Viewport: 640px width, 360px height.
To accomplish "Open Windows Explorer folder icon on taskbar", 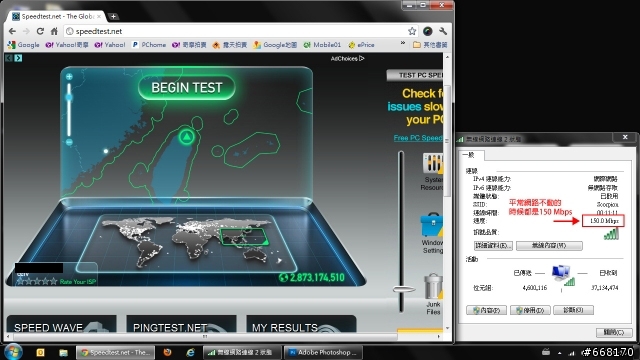I will pyautogui.click(x=63, y=352).
